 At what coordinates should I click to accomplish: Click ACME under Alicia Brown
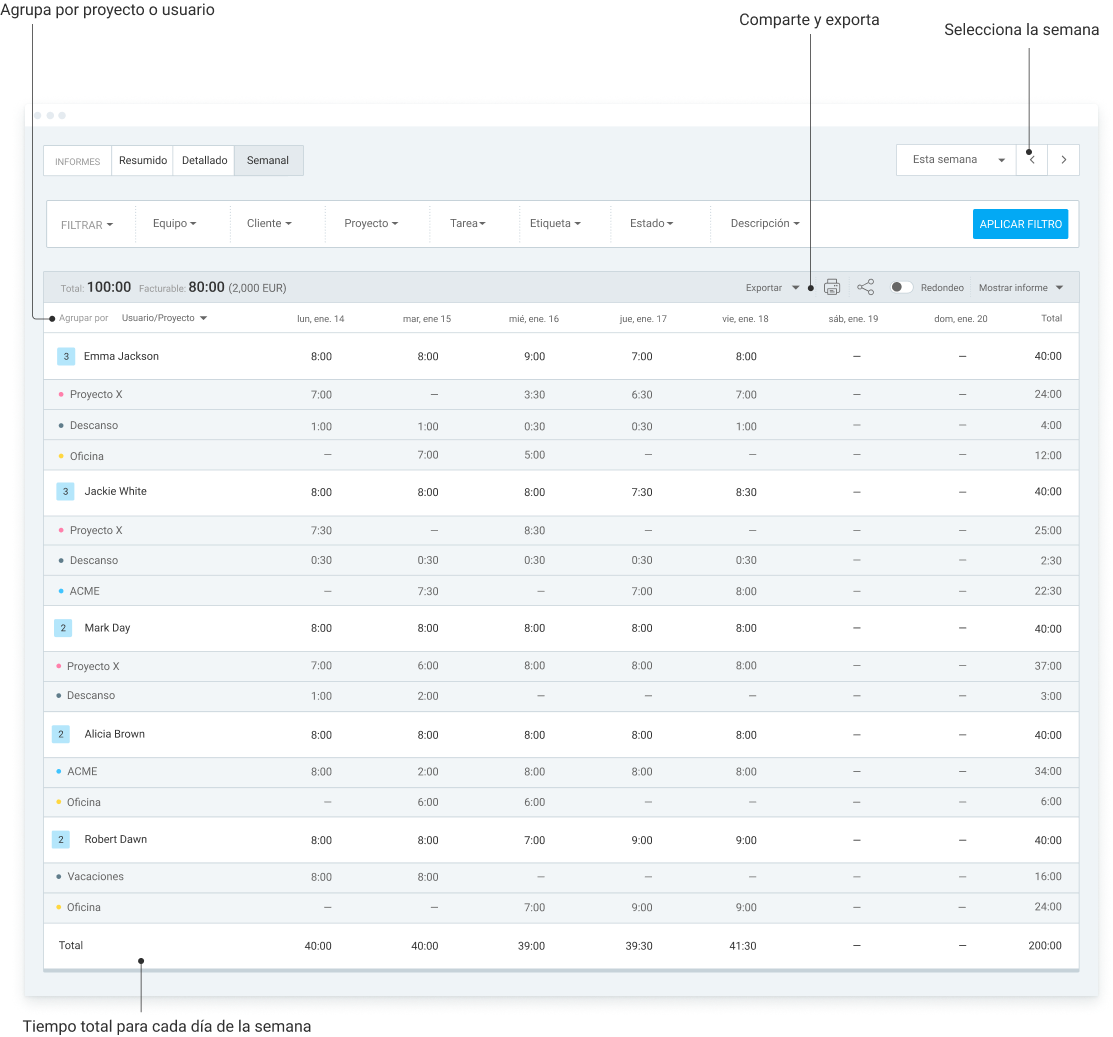(82, 772)
